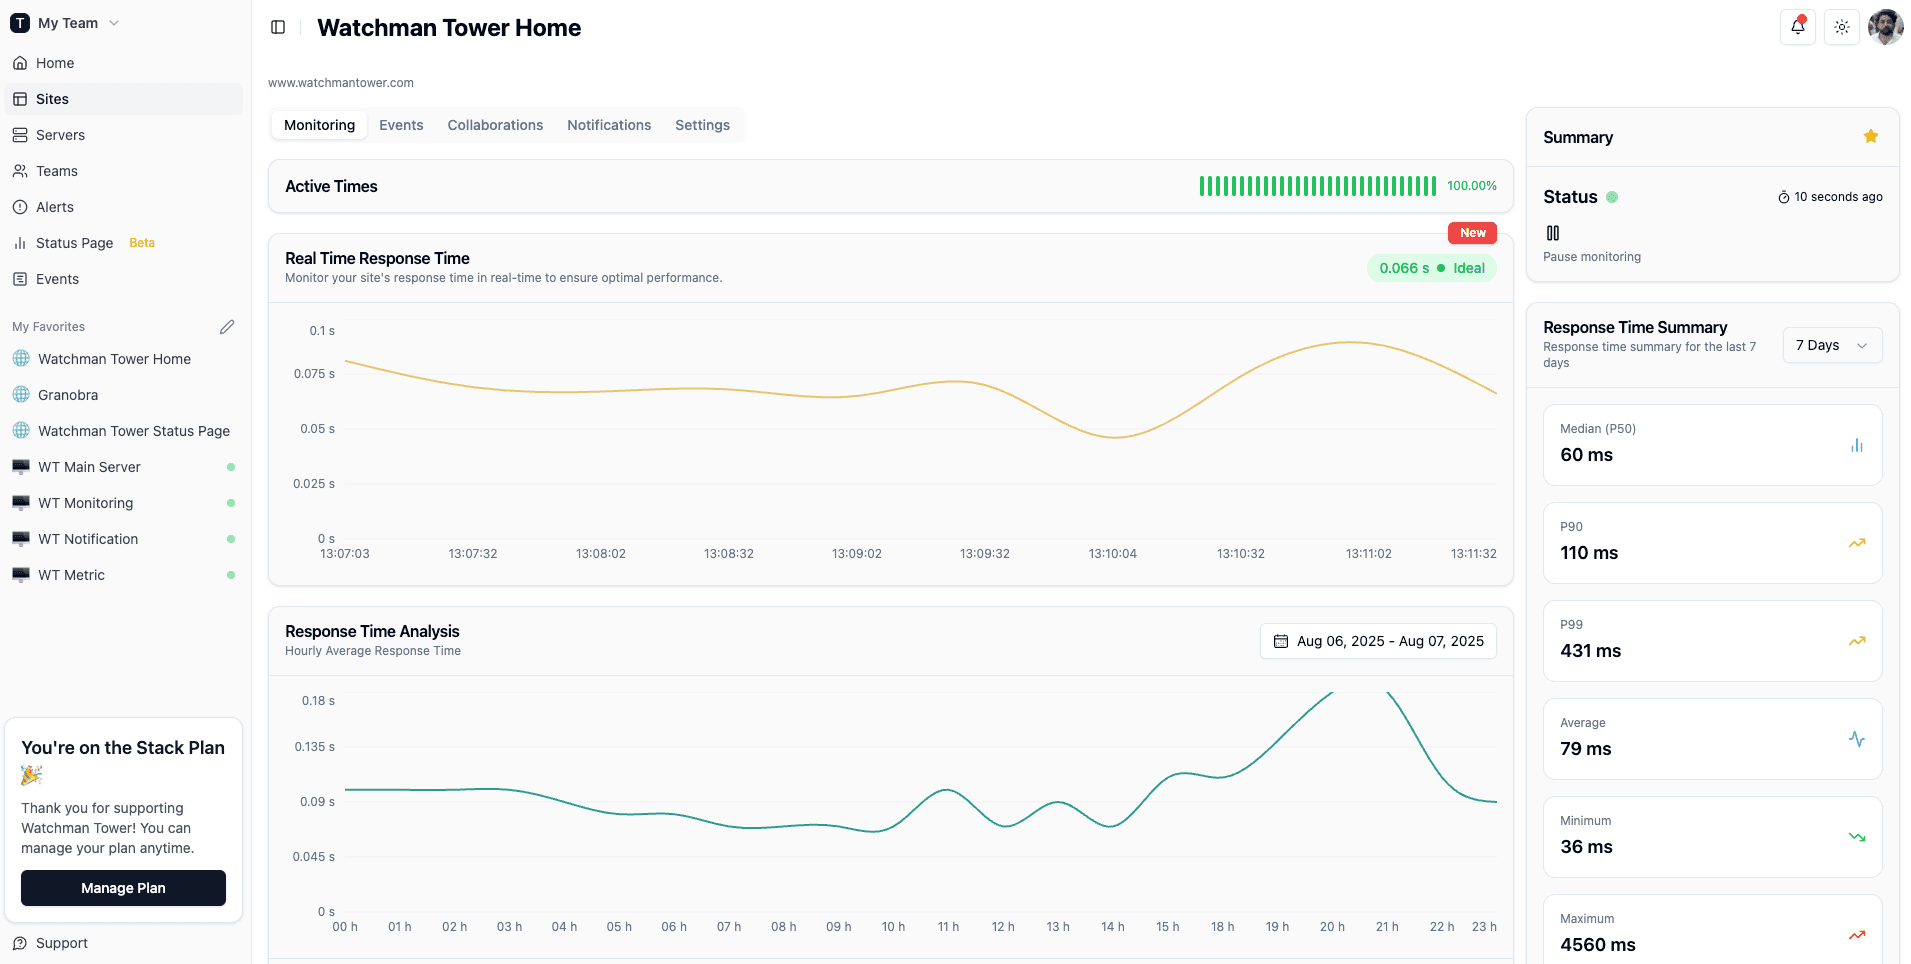Open the Aug 06 - Aug 07 date picker

pos(1377,641)
